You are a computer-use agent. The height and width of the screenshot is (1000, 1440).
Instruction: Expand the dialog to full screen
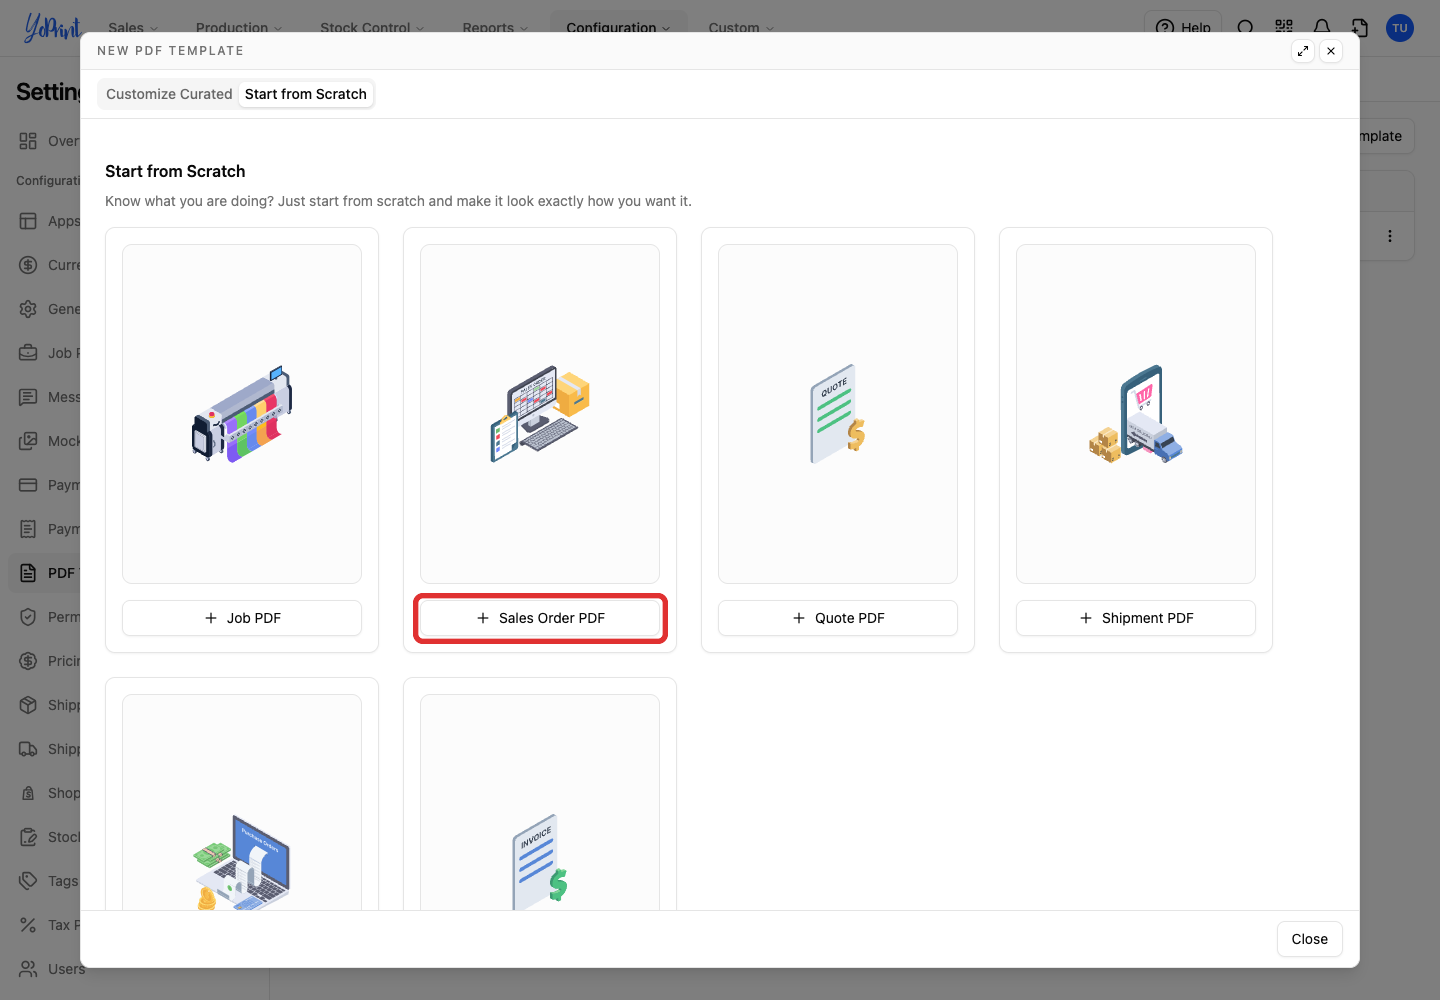1303,51
